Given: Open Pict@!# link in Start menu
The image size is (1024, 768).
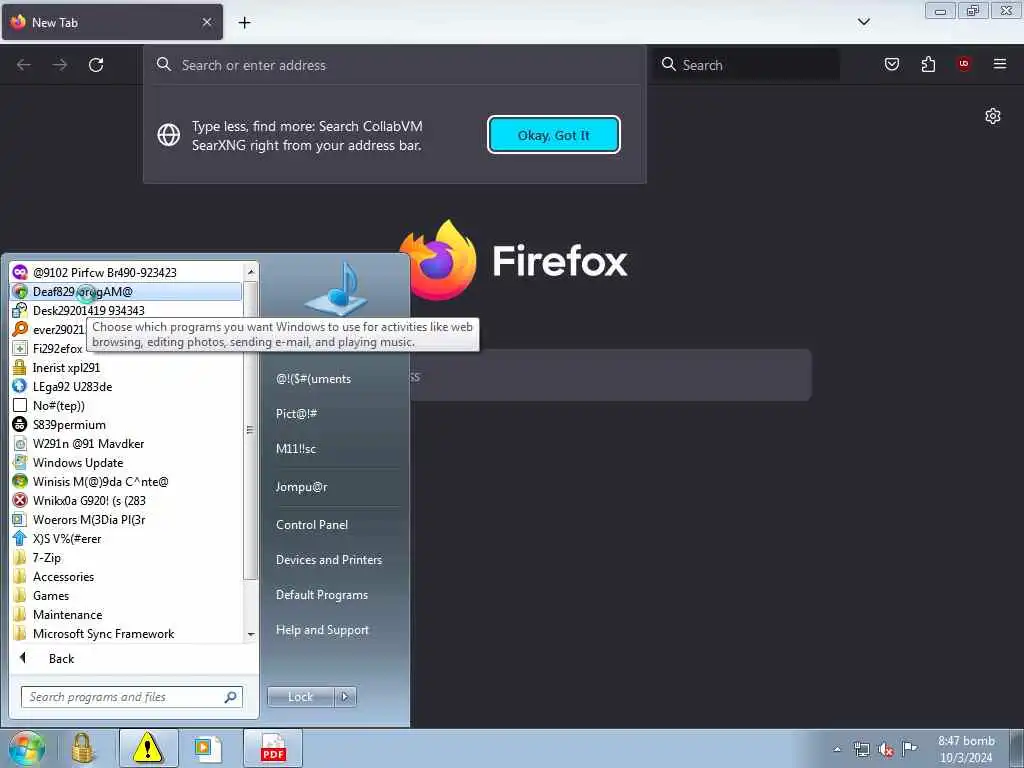Looking at the screenshot, I should pyautogui.click(x=296, y=413).
